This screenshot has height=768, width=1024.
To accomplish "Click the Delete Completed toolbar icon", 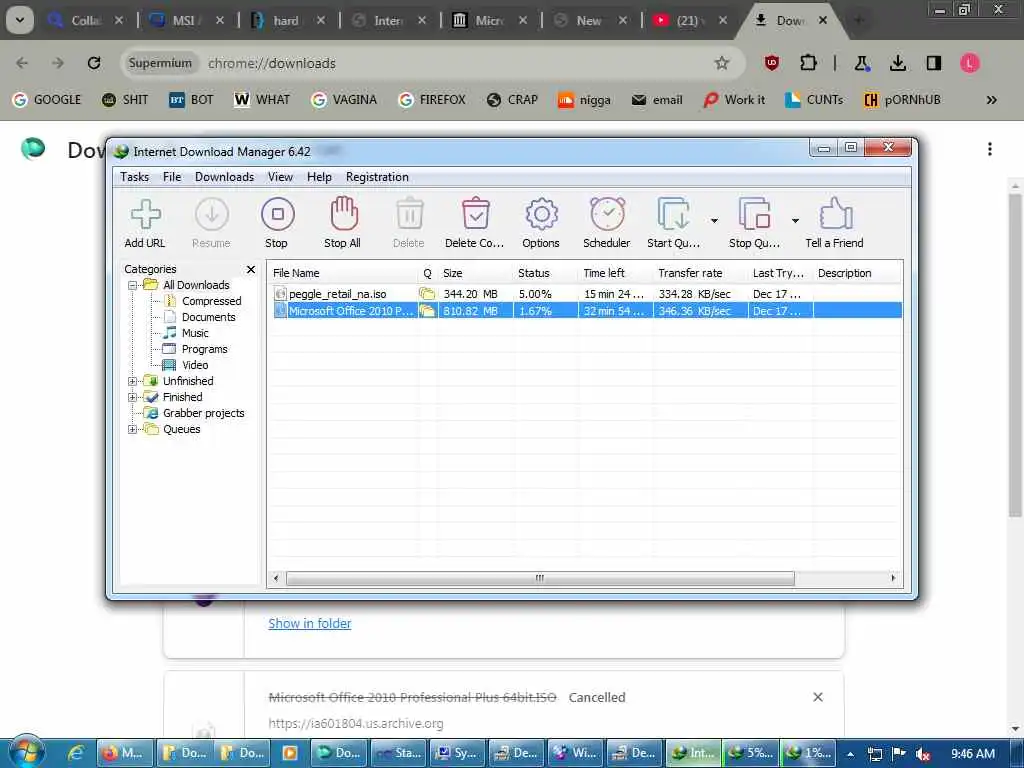I will (x=475, y=213).
